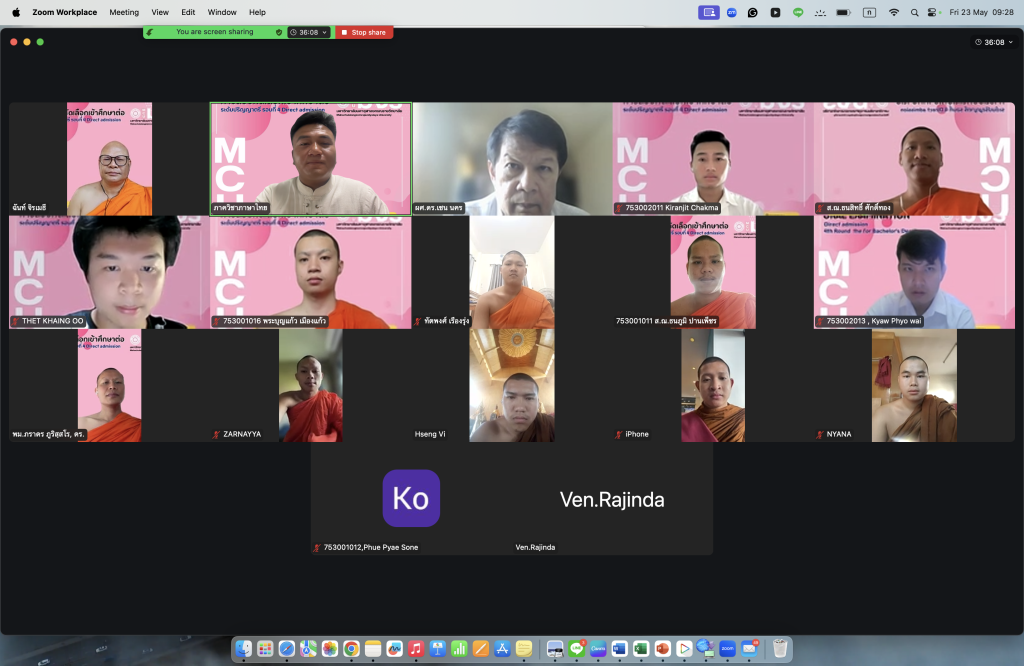
Task: Expand the 36:08 timer at window top-right
Action: coord(994,42)
